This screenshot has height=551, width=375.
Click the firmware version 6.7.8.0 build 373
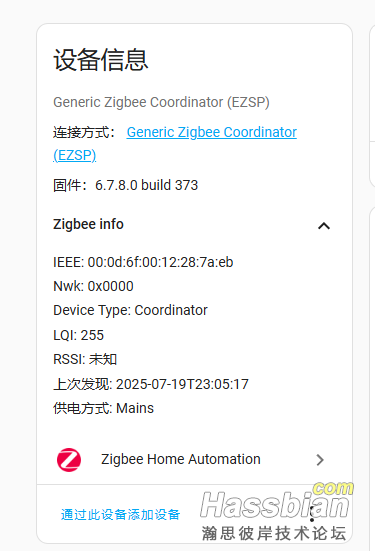(147, 185)
